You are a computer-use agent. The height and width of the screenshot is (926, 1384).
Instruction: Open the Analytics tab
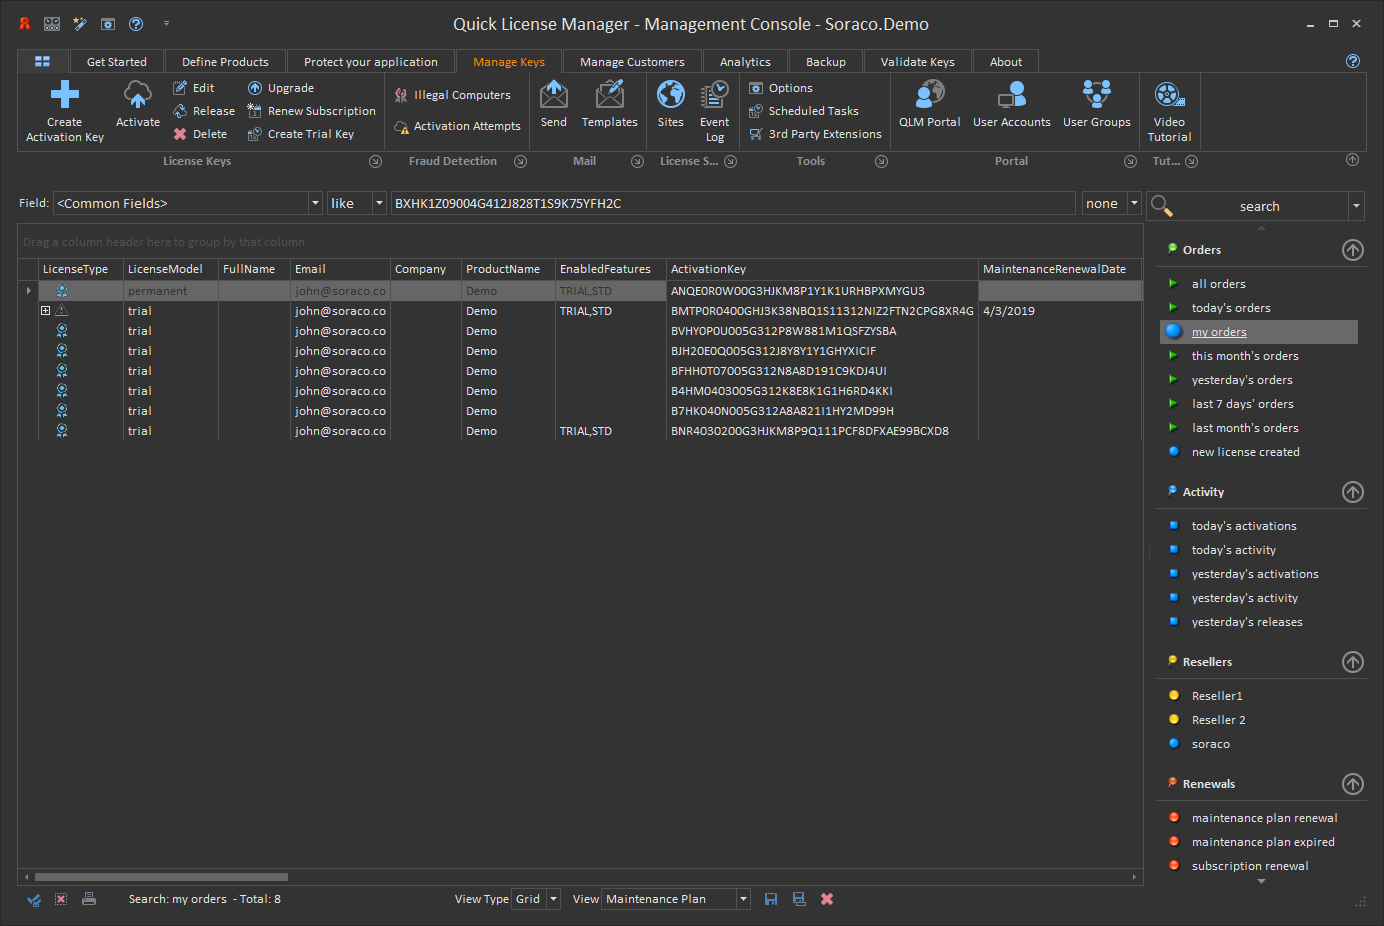click(x=745, y=62)
